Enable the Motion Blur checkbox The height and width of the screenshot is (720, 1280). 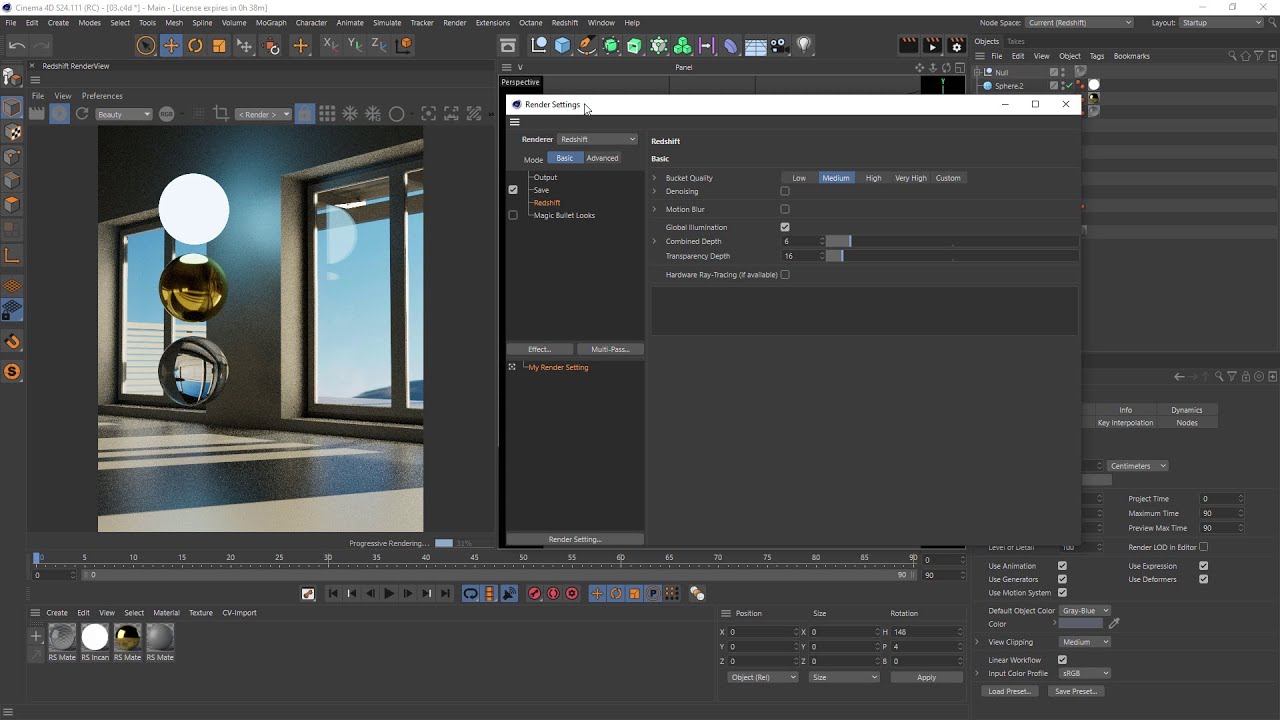pyautogui.click(x=785, y=209)
